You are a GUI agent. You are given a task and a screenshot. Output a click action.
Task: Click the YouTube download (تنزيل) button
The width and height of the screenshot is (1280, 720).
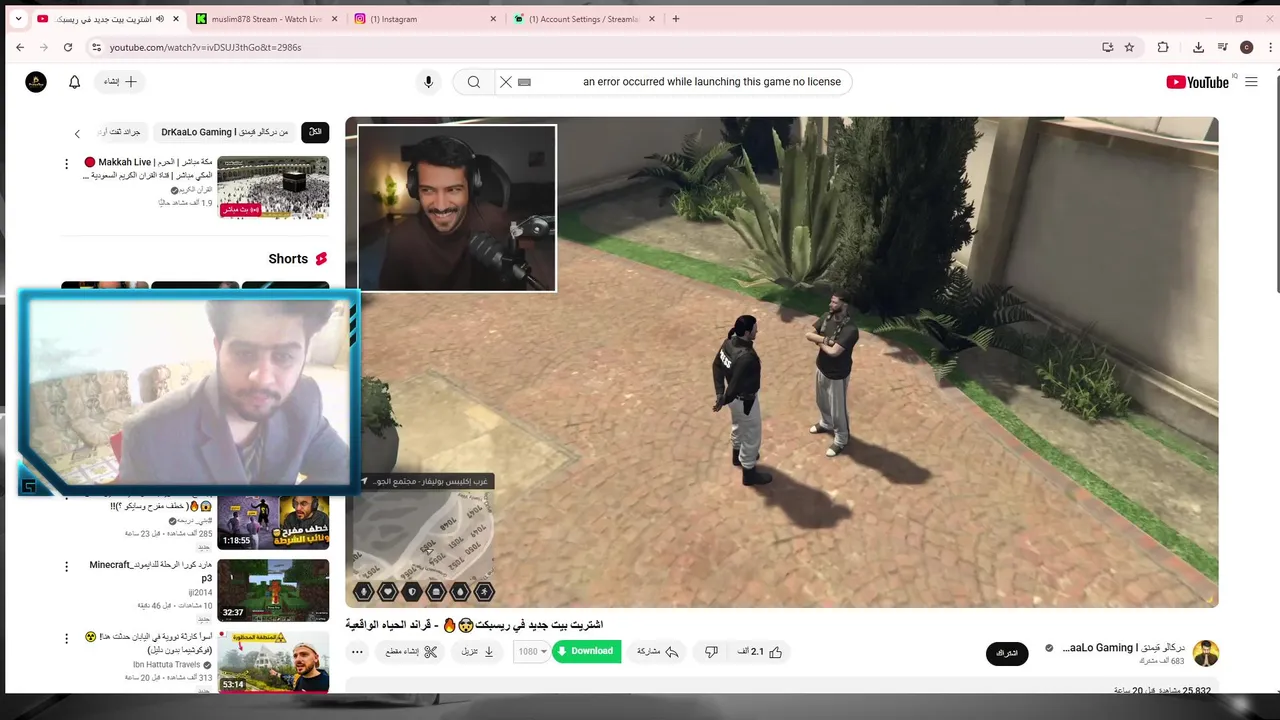click(x=478, y=652)
